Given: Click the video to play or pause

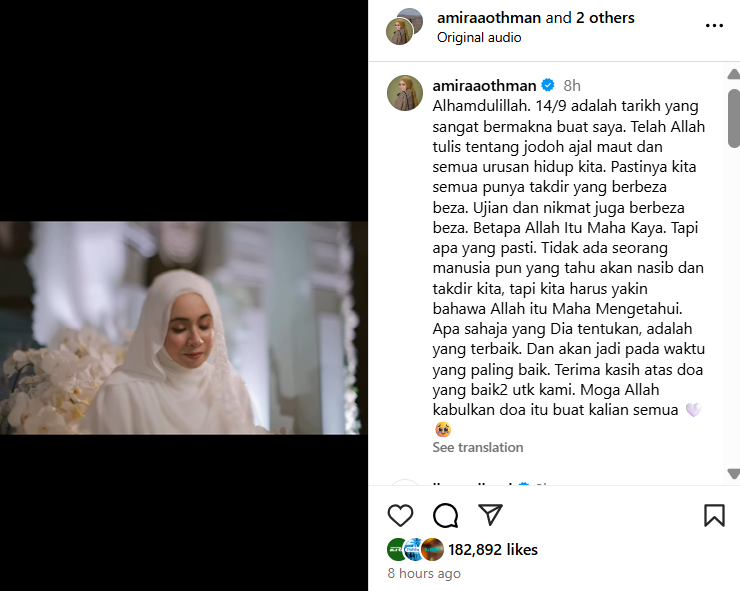Looking at the screenshot, I should point(184,328).
